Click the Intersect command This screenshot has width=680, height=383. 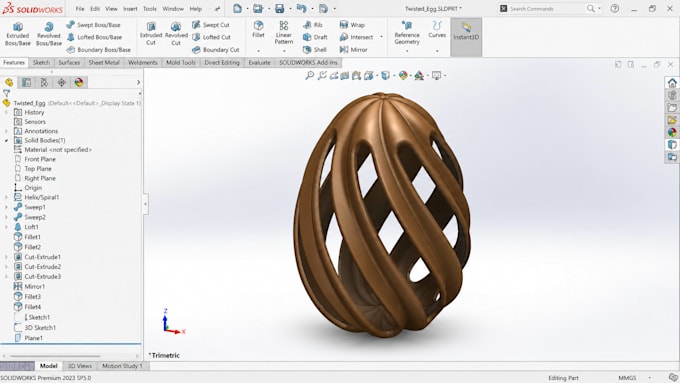click(x=356, y=37)
